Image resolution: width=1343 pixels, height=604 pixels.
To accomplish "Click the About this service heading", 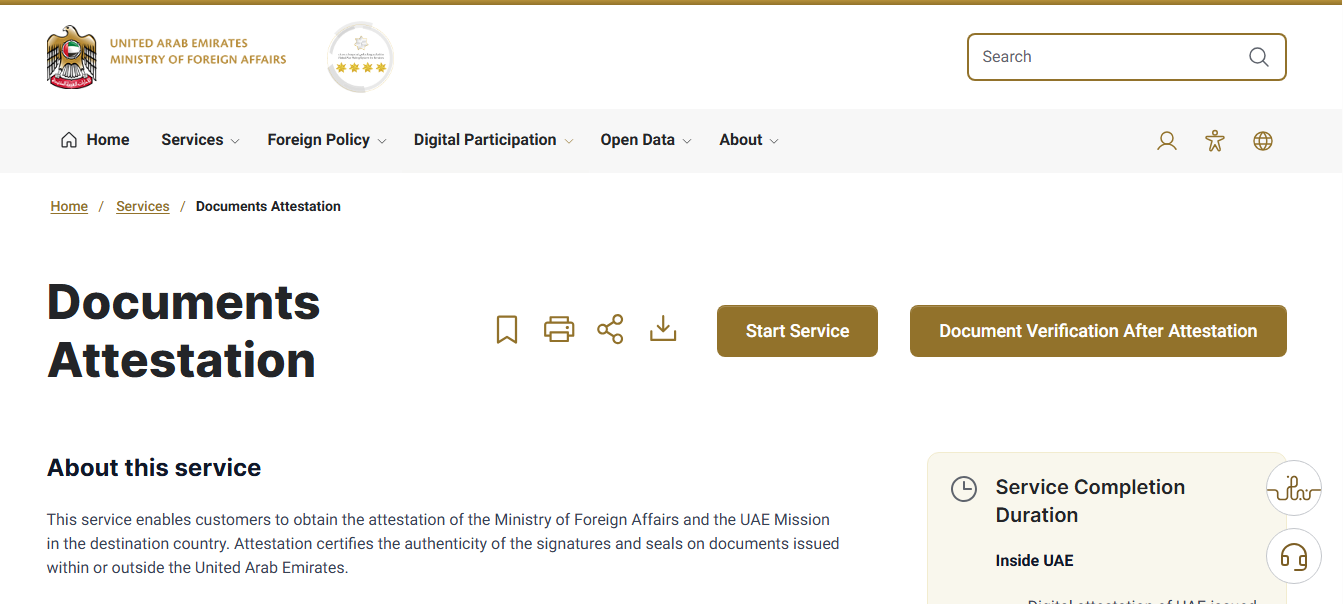I will pyautogui.click(x=154, y=467).
